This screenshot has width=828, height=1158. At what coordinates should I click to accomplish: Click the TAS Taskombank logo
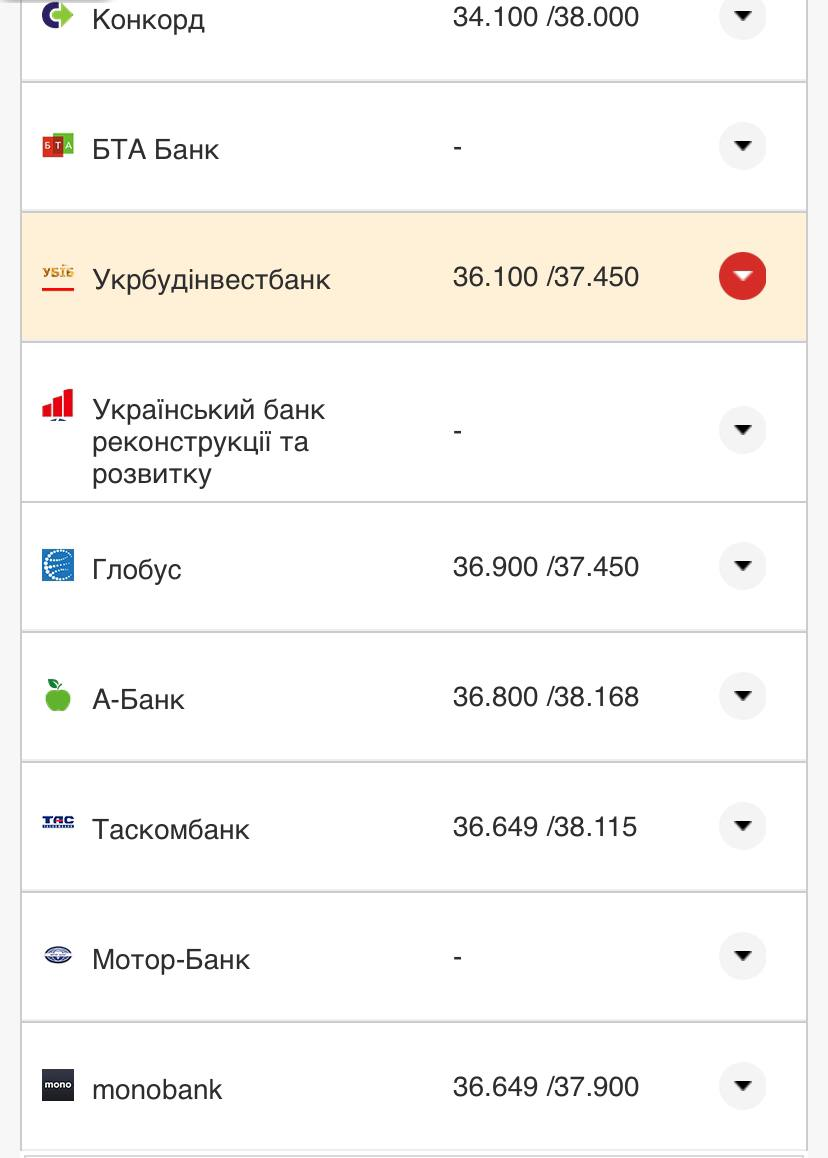click(x=58, y=824)
